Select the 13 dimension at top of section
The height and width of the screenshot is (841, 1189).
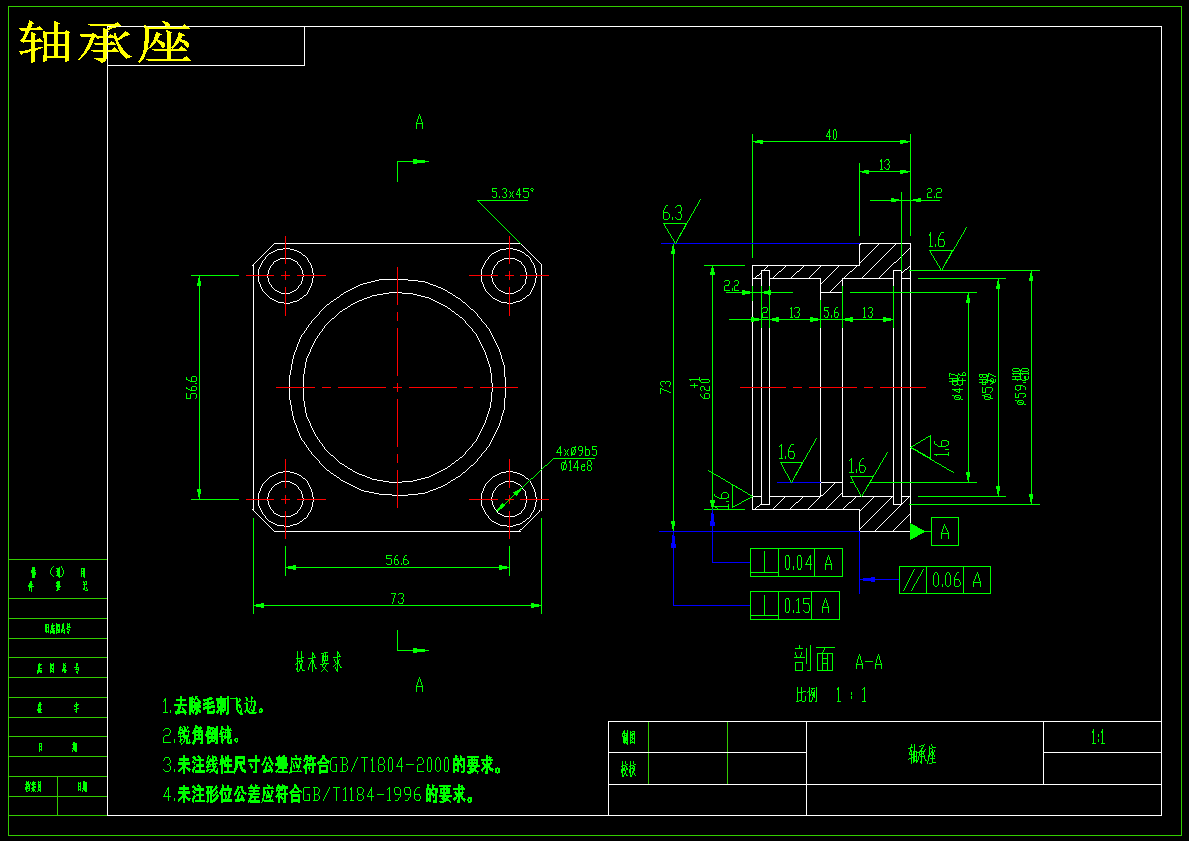884,165
